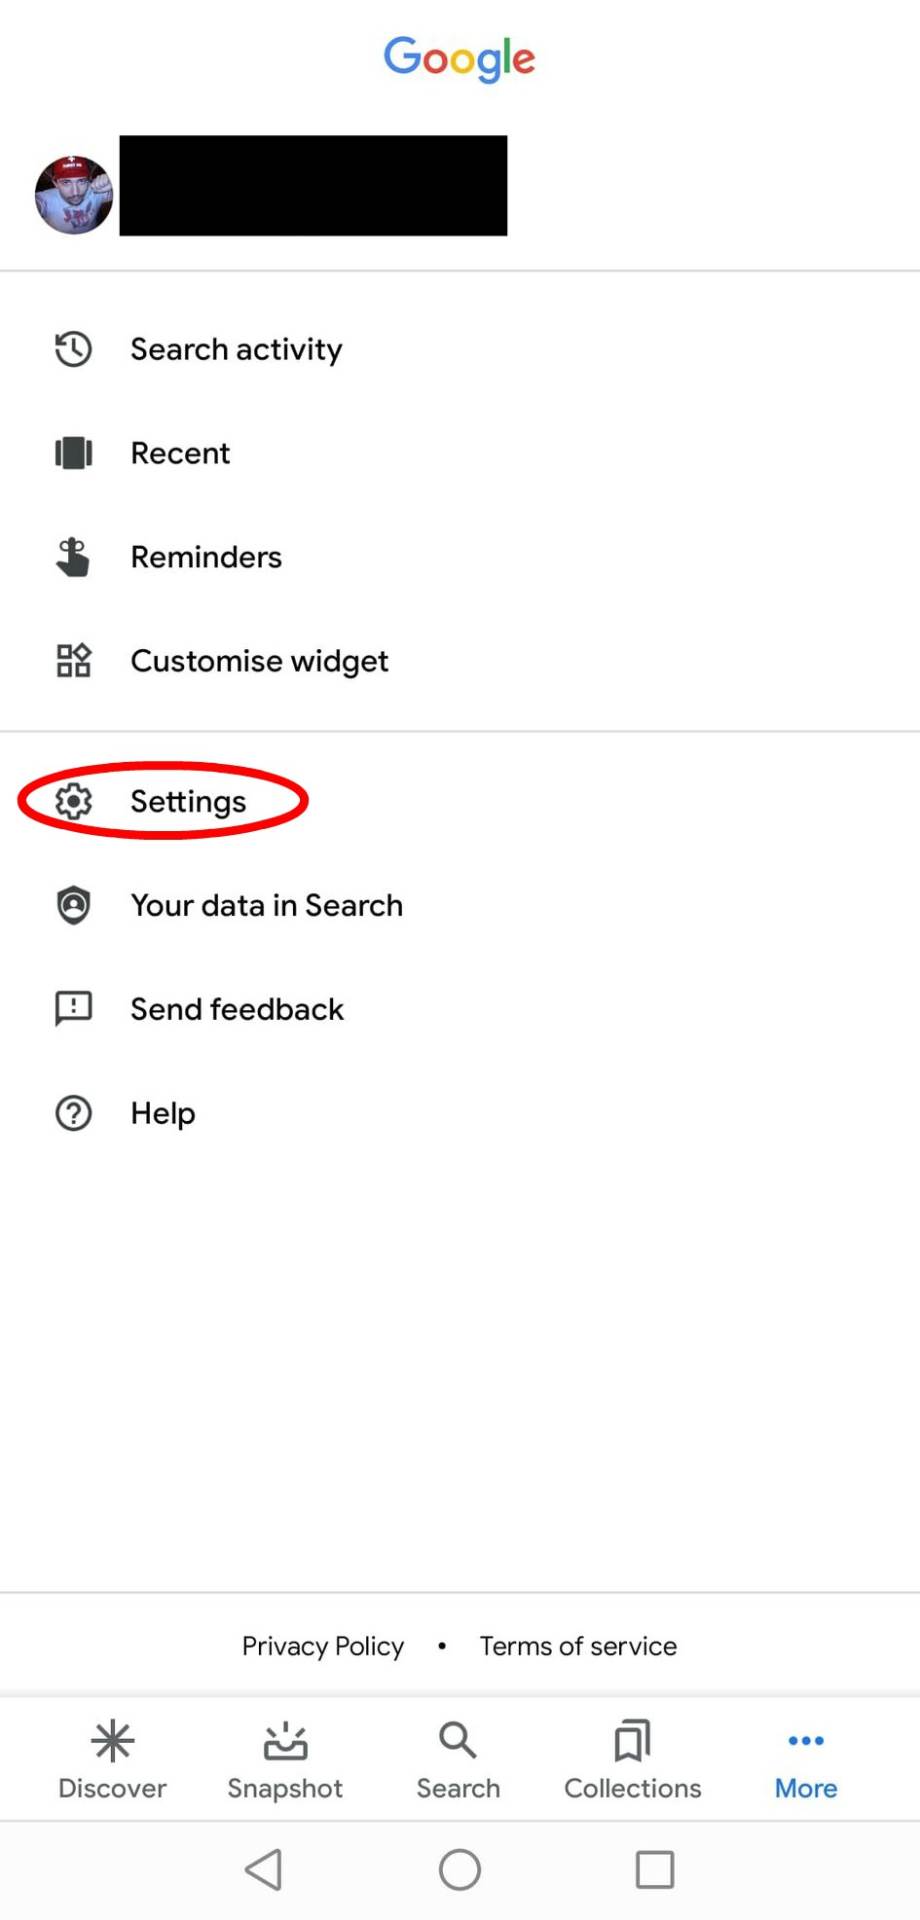Open the Settings gear

click(72, 801)
